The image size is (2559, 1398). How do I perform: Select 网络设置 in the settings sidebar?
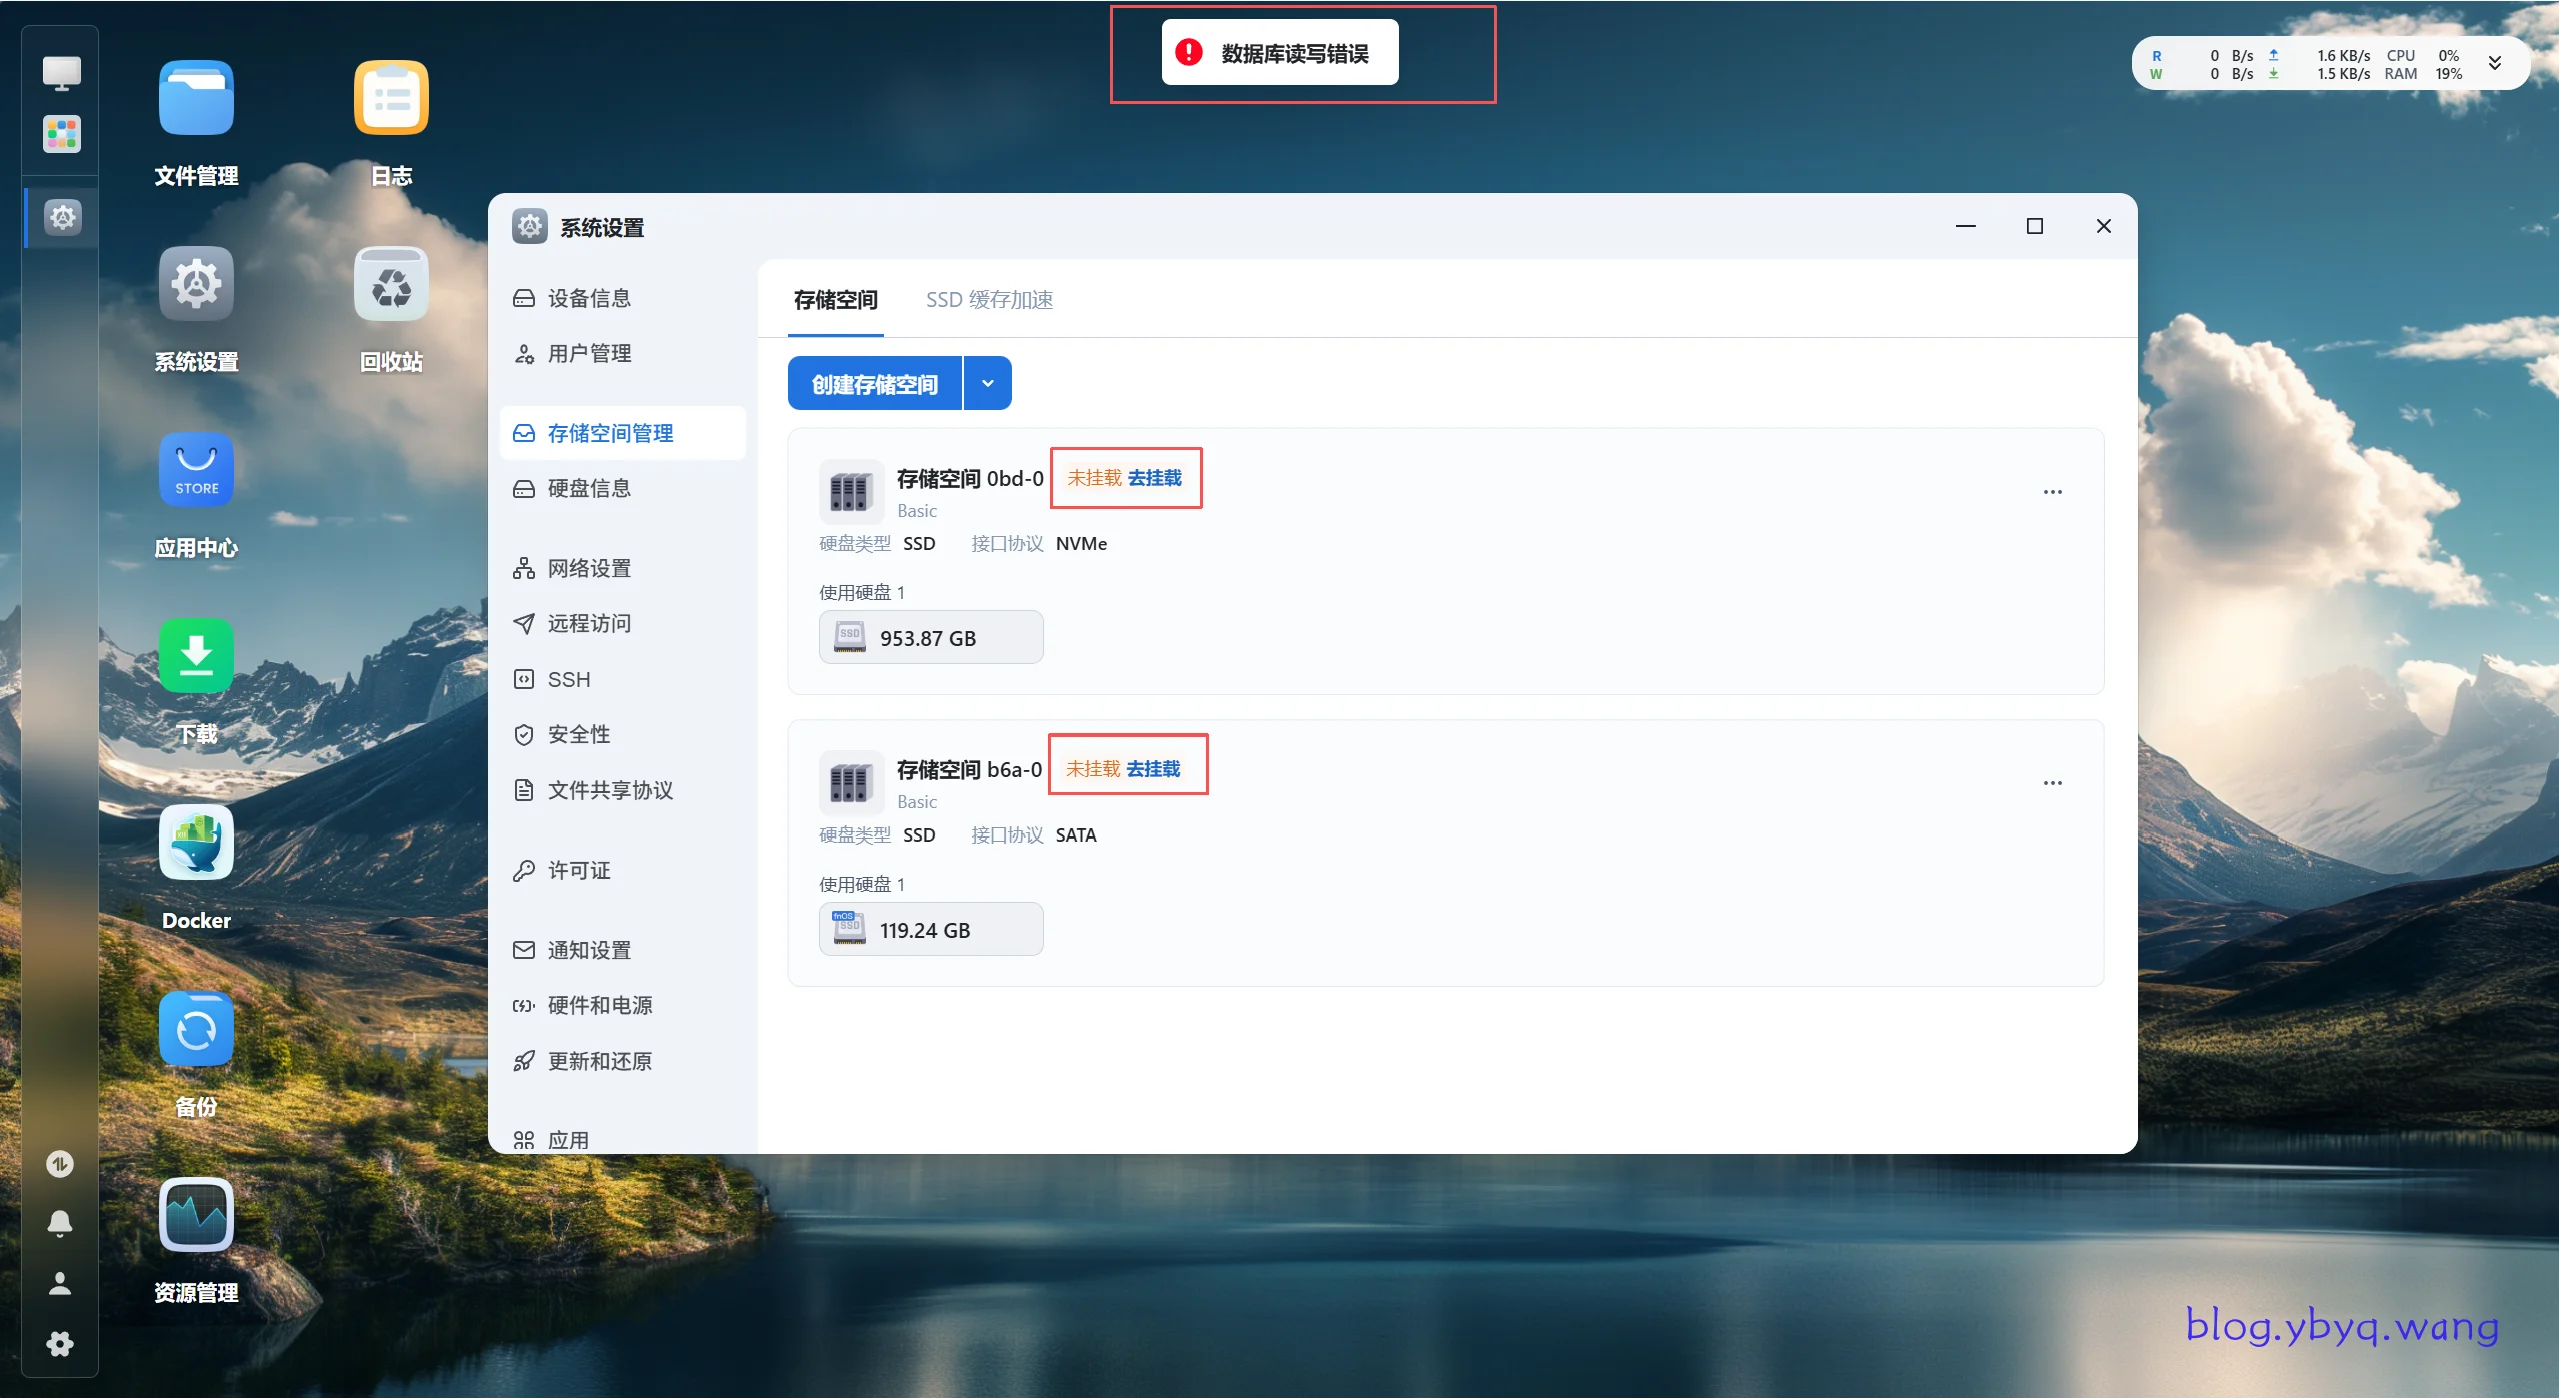(589, 568)
